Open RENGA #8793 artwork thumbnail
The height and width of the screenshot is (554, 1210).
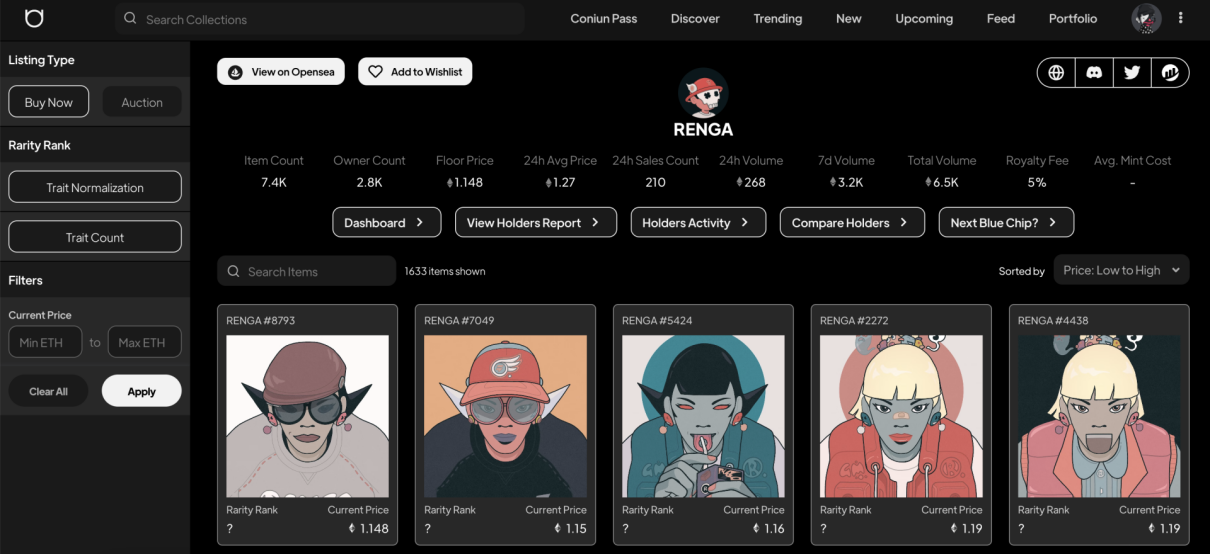307,416
